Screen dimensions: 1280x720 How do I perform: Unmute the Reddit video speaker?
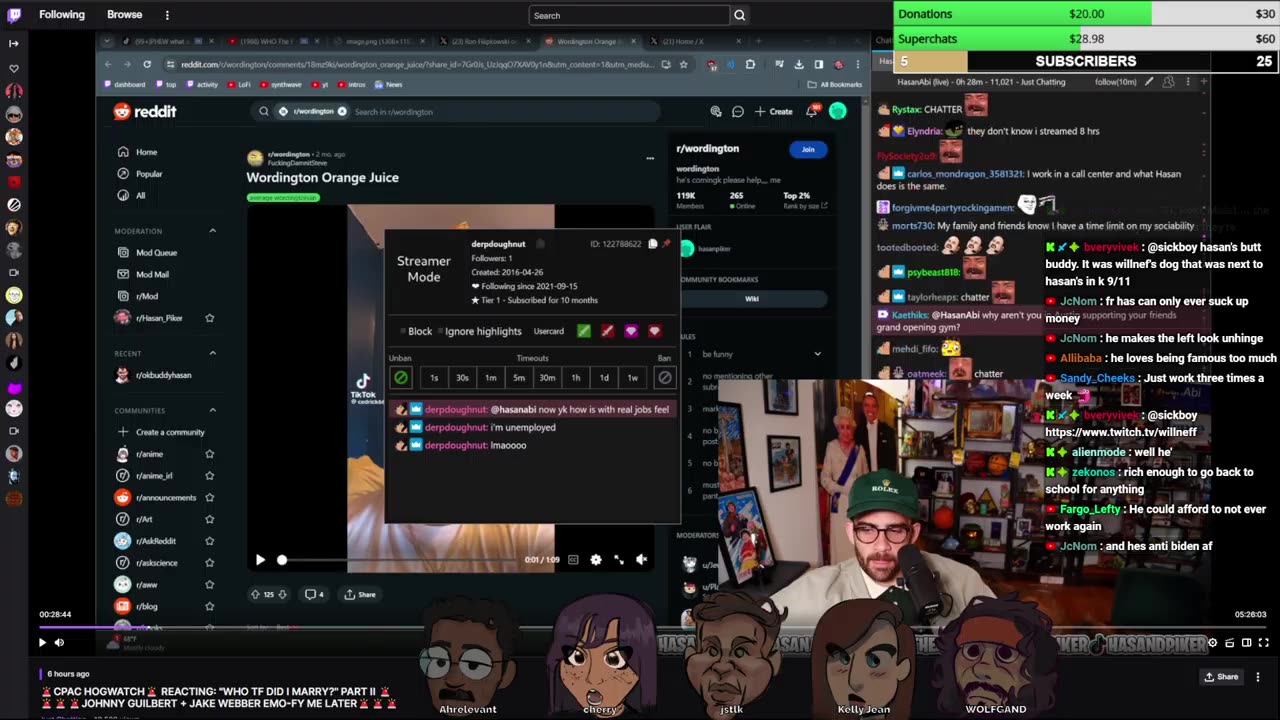[642, 560]
